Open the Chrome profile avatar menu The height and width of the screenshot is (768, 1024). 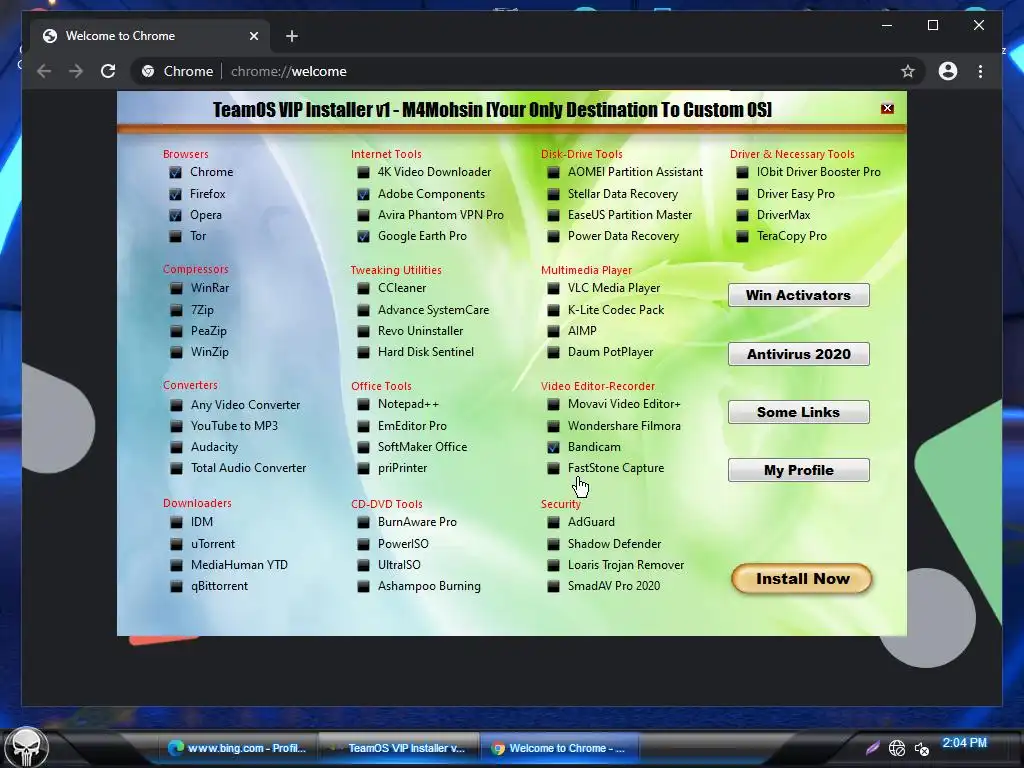(x=948, y=71)
